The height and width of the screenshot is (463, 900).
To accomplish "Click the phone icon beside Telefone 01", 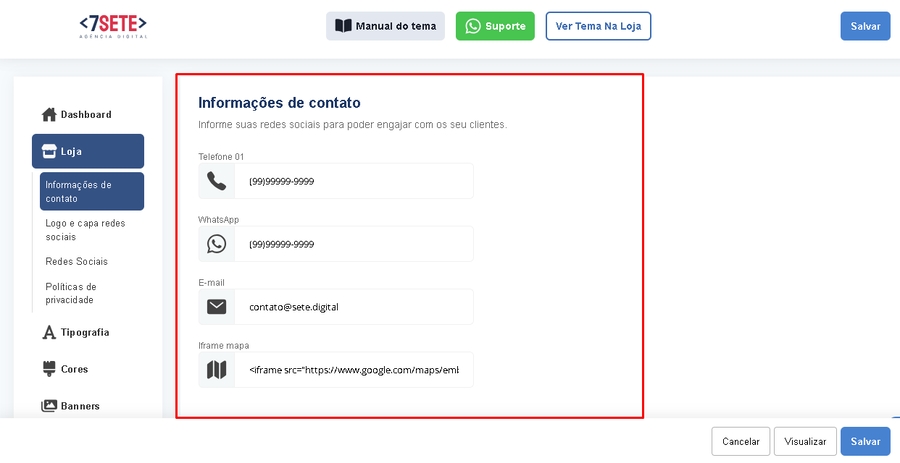I will (217, 181).
